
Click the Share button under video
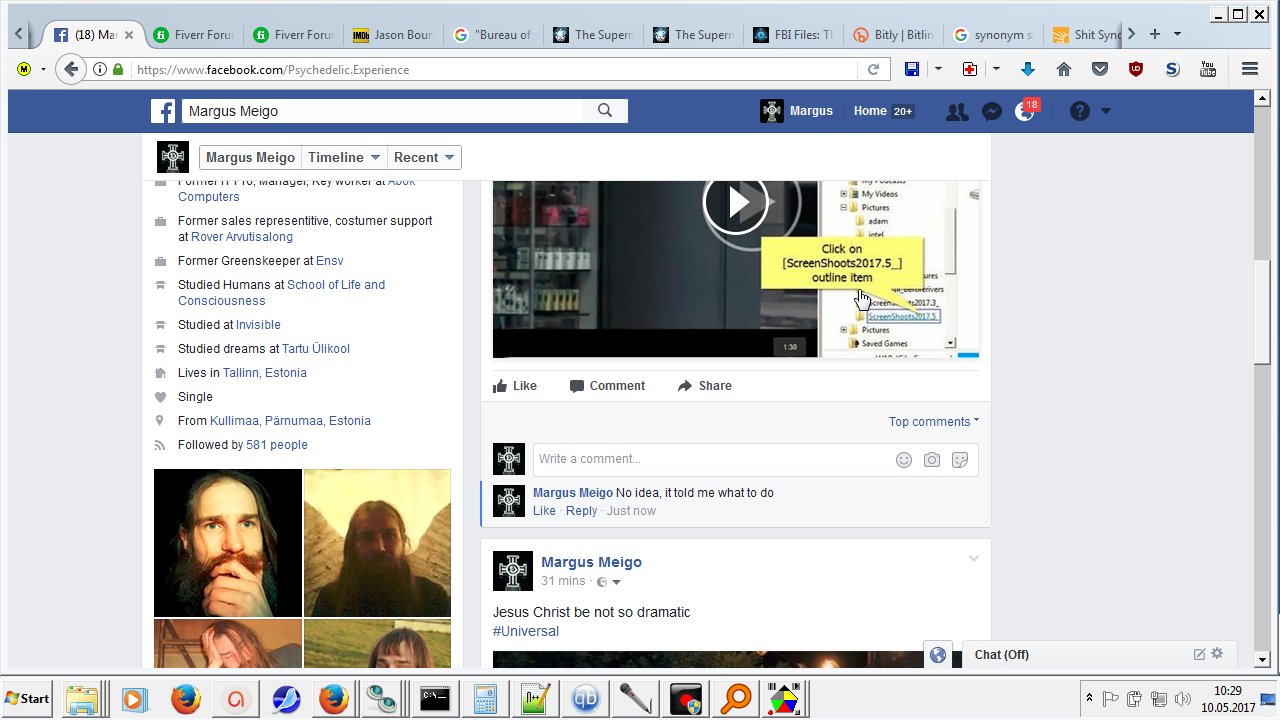[x=704, y=386]
